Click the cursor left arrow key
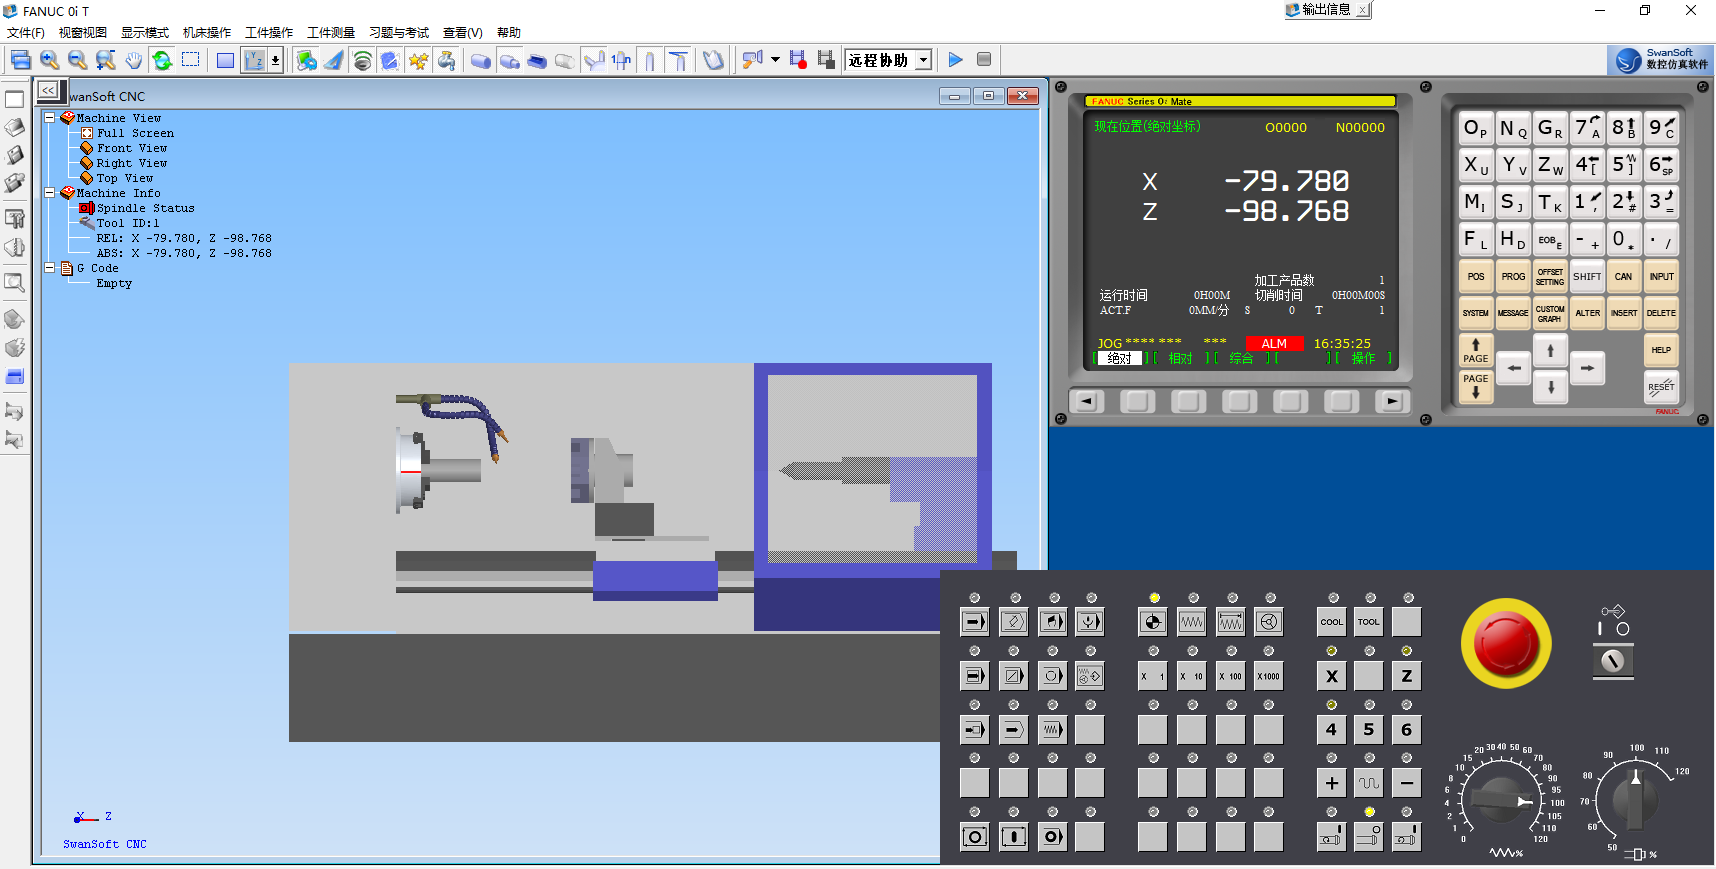 (1514, 368)
